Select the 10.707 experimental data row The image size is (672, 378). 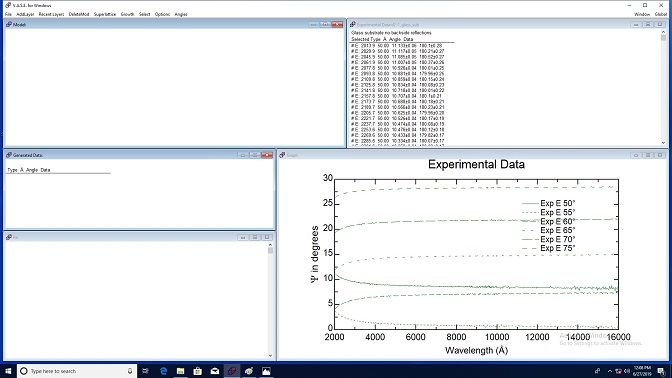pos(397,96)
